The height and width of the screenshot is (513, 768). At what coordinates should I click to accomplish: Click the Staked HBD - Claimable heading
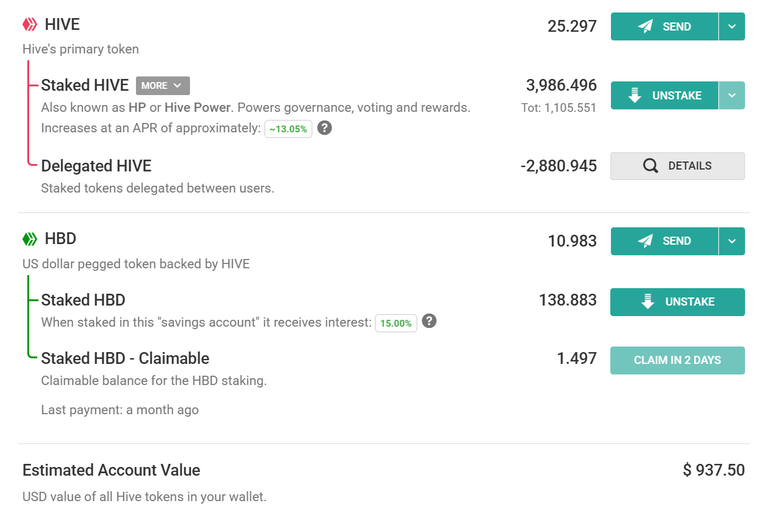pos(125,359)
